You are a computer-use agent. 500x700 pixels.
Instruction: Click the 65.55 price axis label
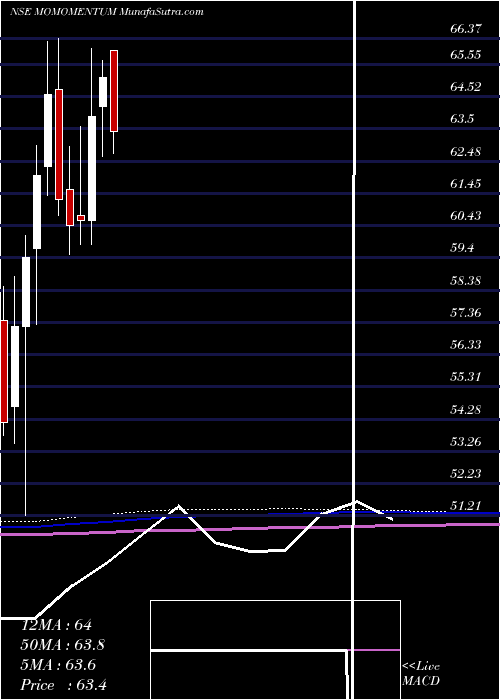point(466,55)
